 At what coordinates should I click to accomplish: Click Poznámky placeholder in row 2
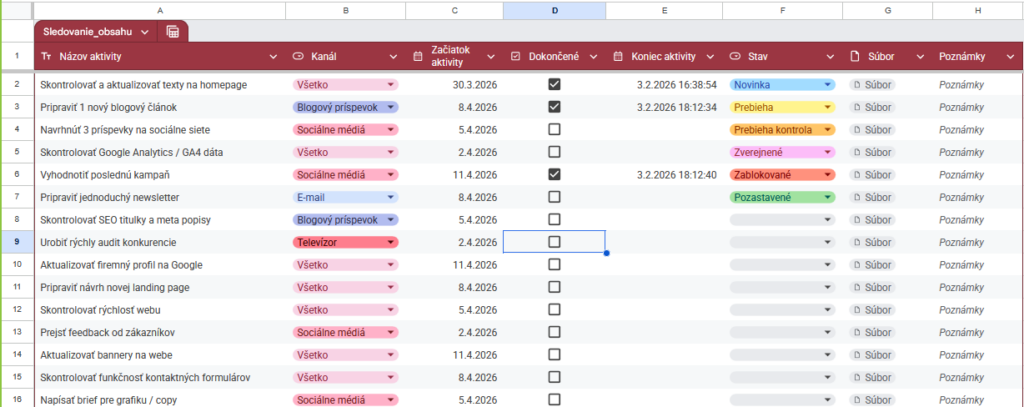pos(961,85)
